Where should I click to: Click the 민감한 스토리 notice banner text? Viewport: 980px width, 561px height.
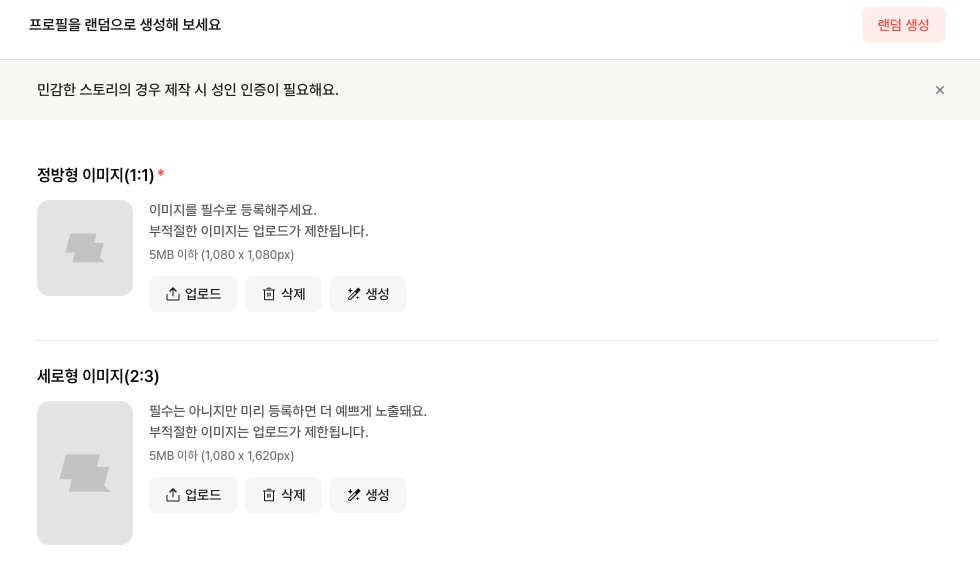point(188,90)
